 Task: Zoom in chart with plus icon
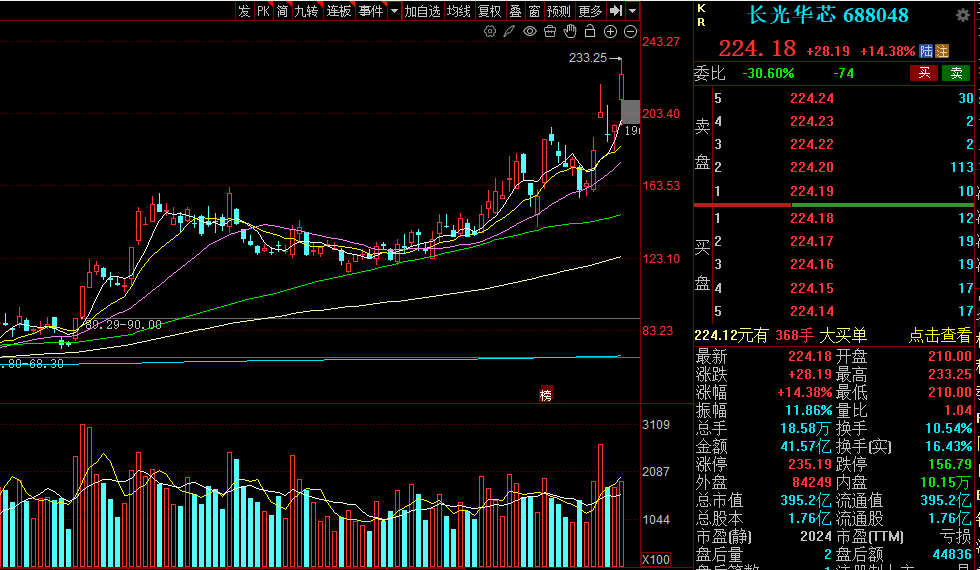tap(610, 32)
